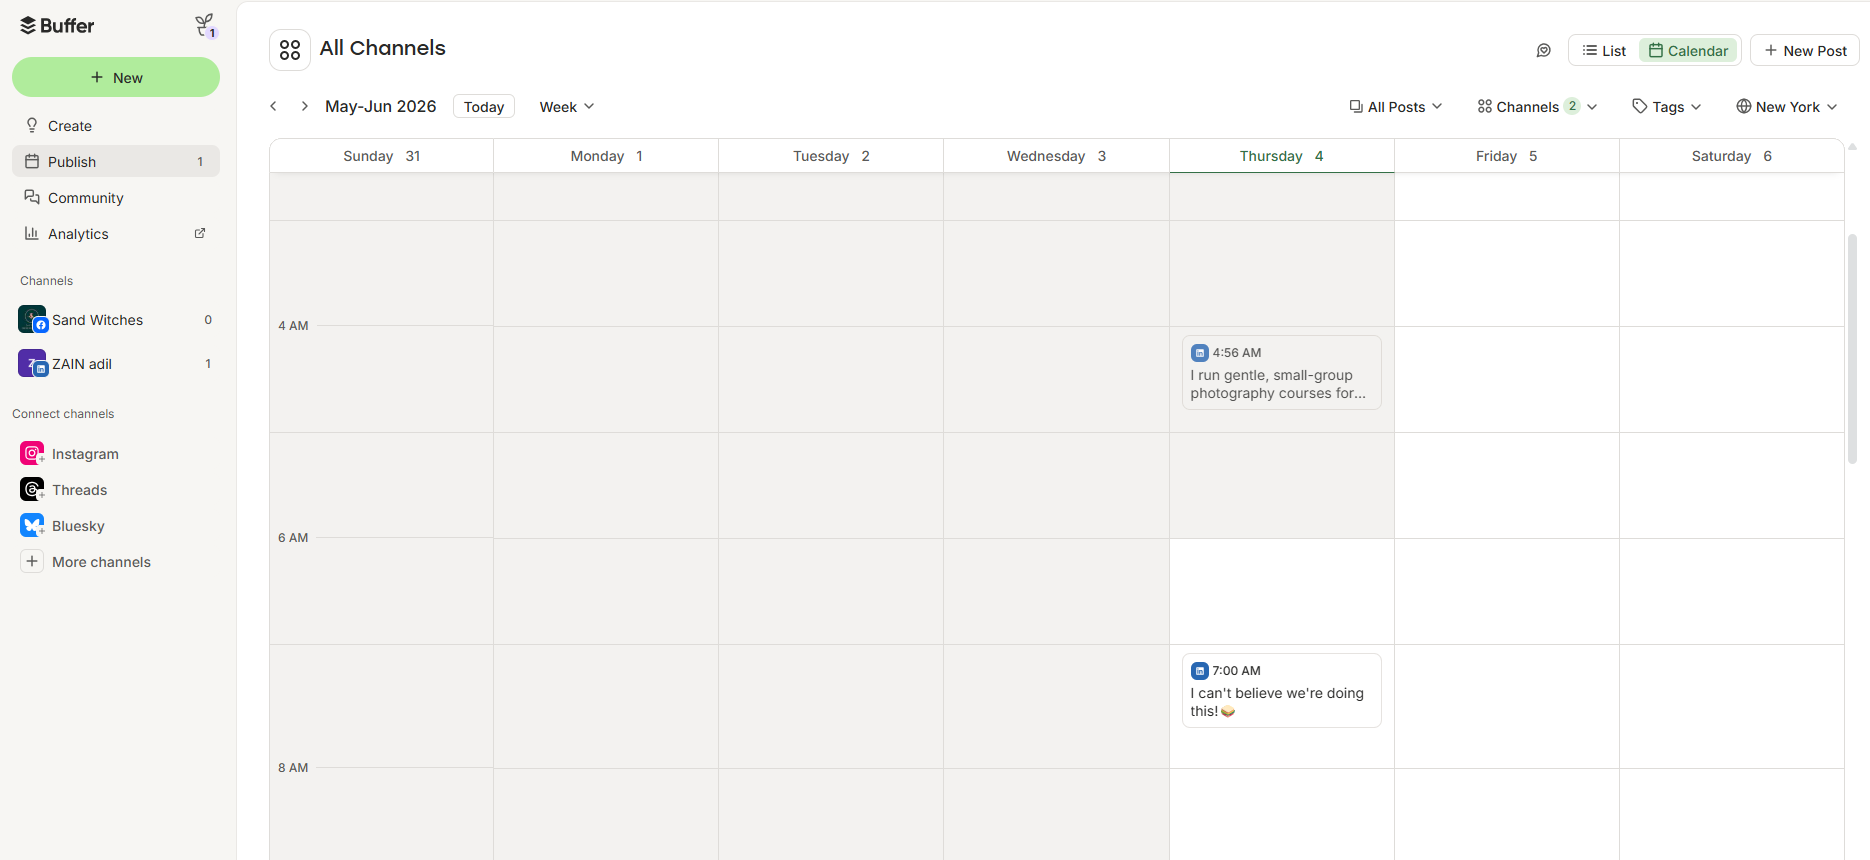Click the All Channels grid icon

[290, 50]
